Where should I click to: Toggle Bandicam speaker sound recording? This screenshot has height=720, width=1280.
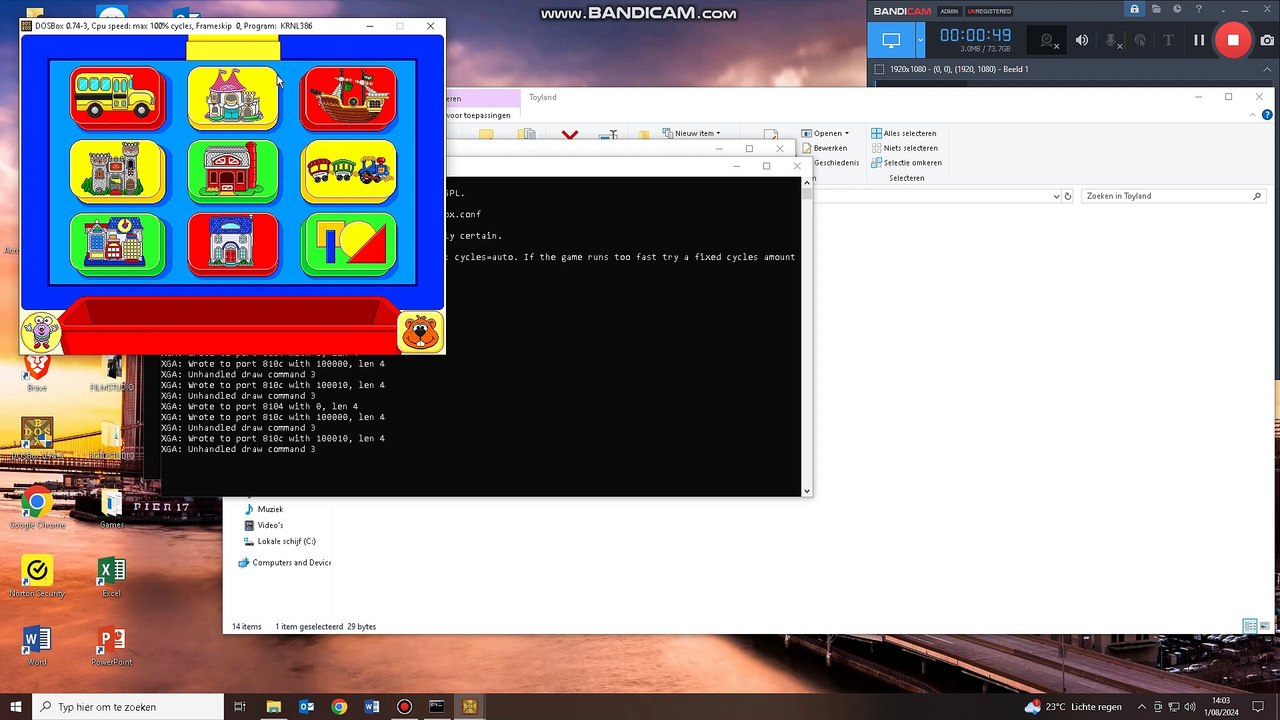1082,40
